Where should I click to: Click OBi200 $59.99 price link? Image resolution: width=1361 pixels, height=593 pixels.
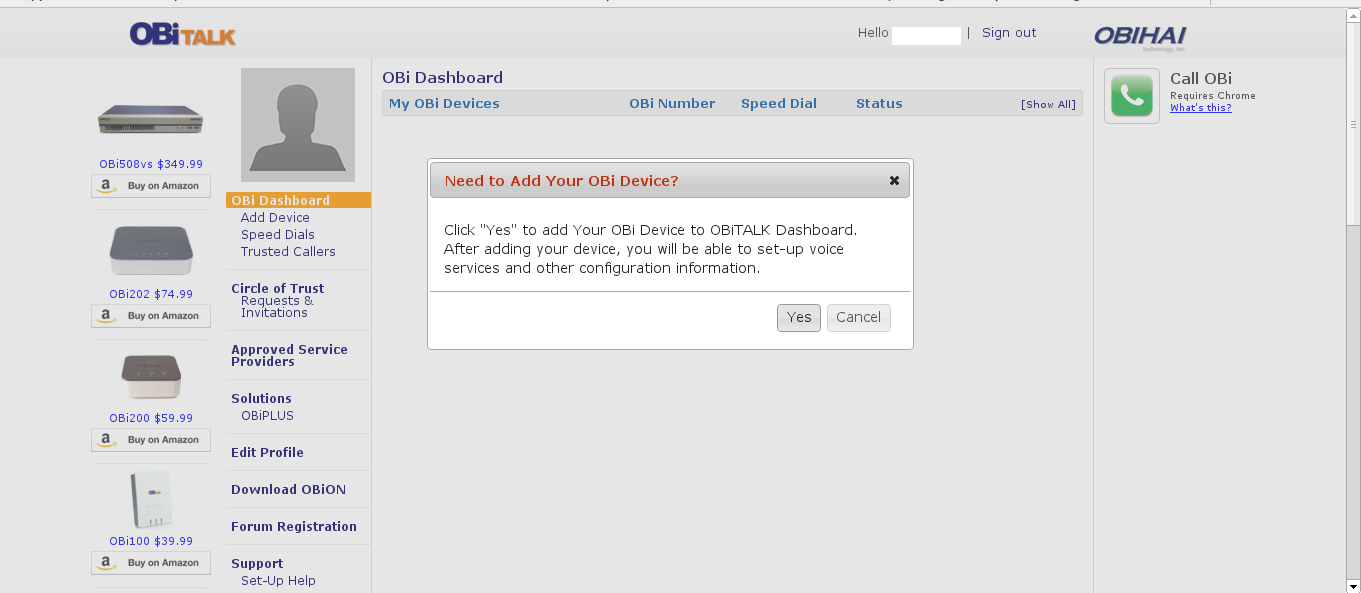coord(151,418)
